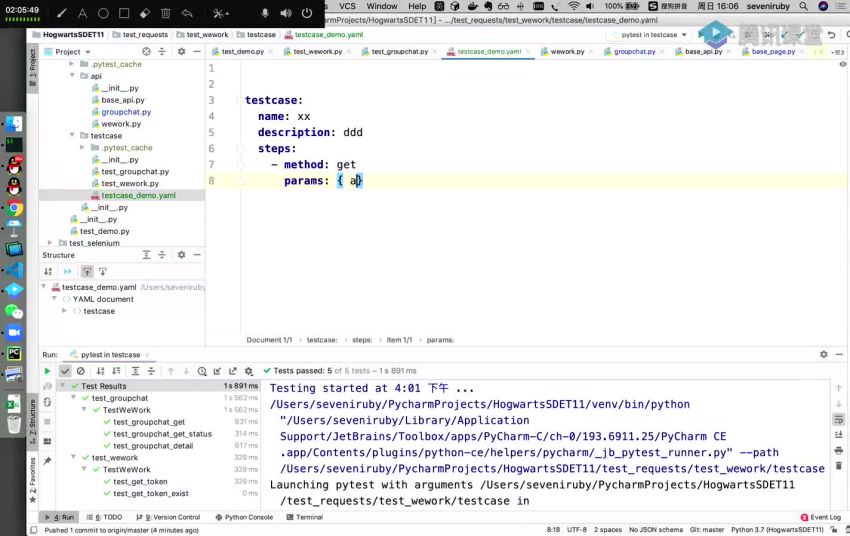Click the undo arrow in recording overlay
The height and width of the screenshot is (536, 850).
click(187, 13)
